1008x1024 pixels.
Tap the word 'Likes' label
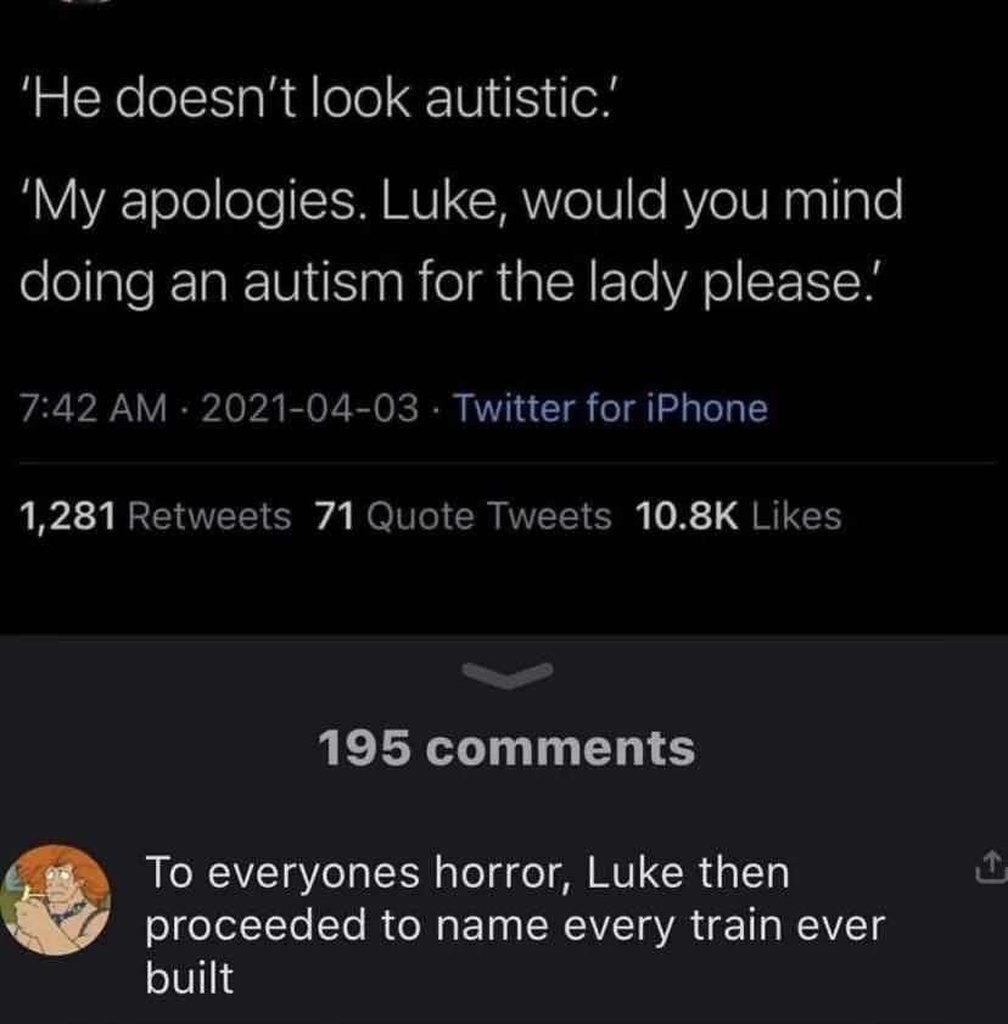pyautogui.click(x=796, y=516)
